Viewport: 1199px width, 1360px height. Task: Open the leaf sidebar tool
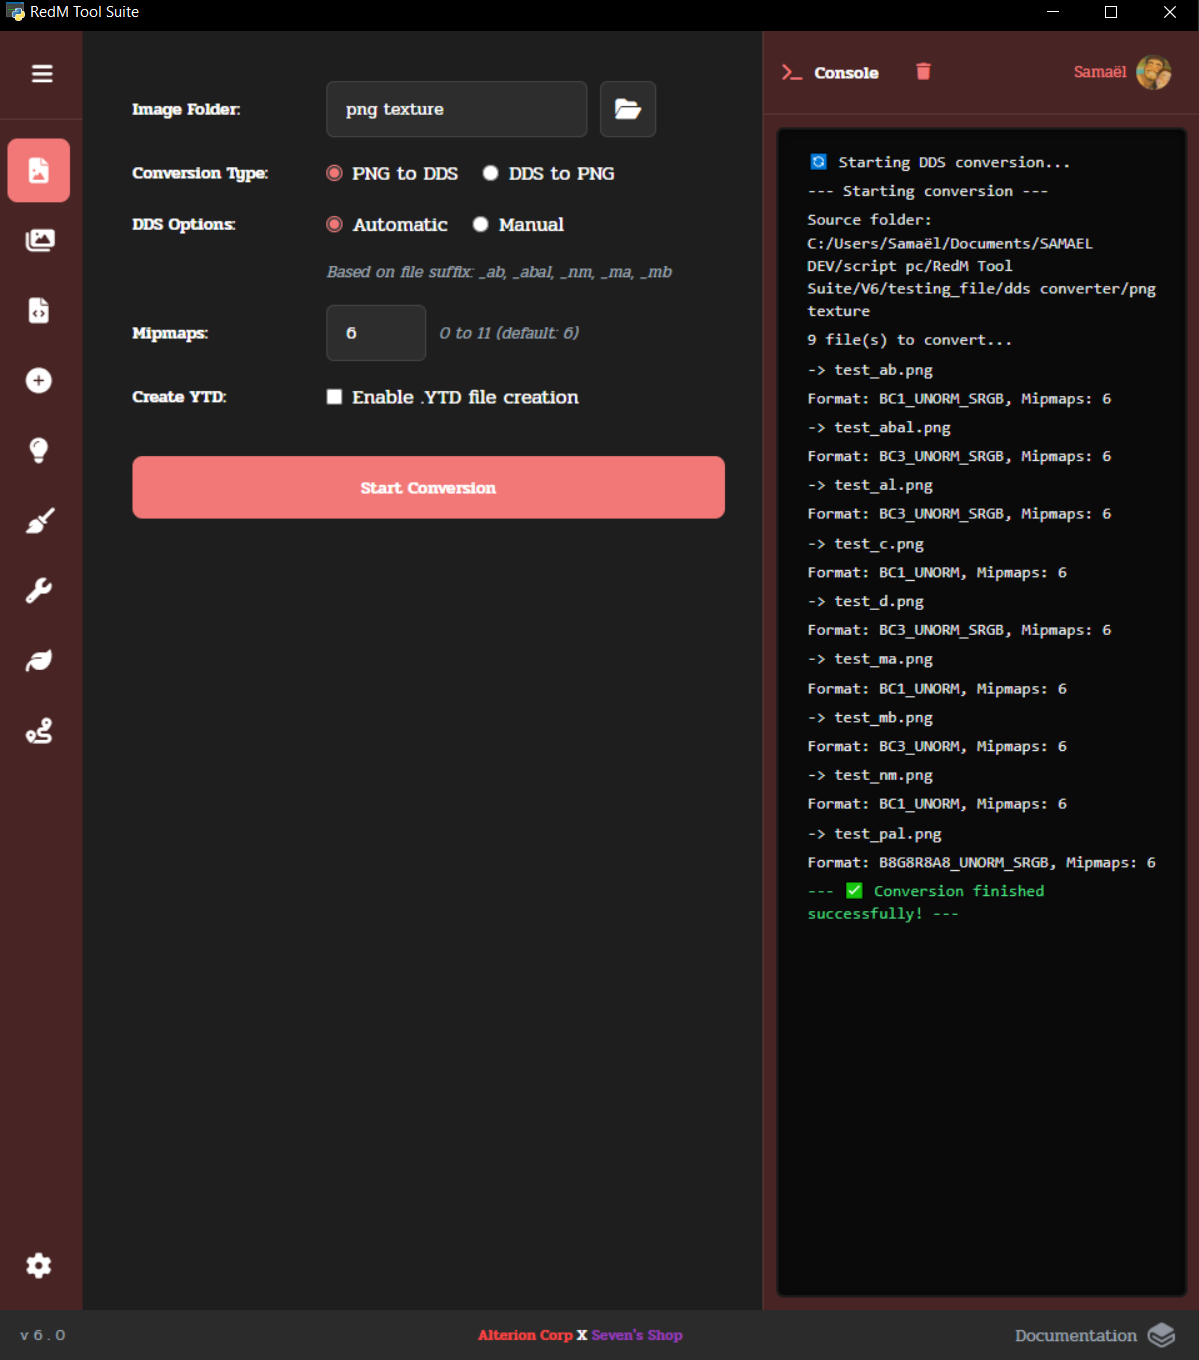[x=39, y=661]
